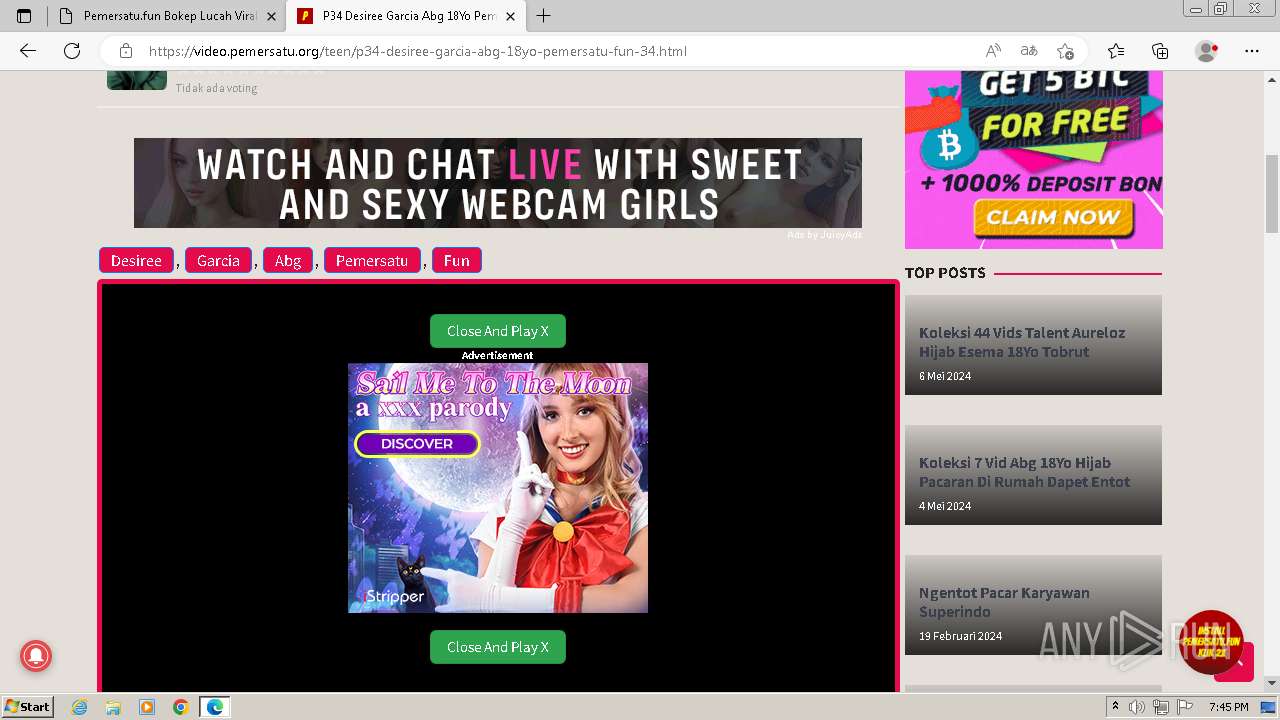Click the lower Close And Play X button
The image size is (1280, 720).
[498, 647]
